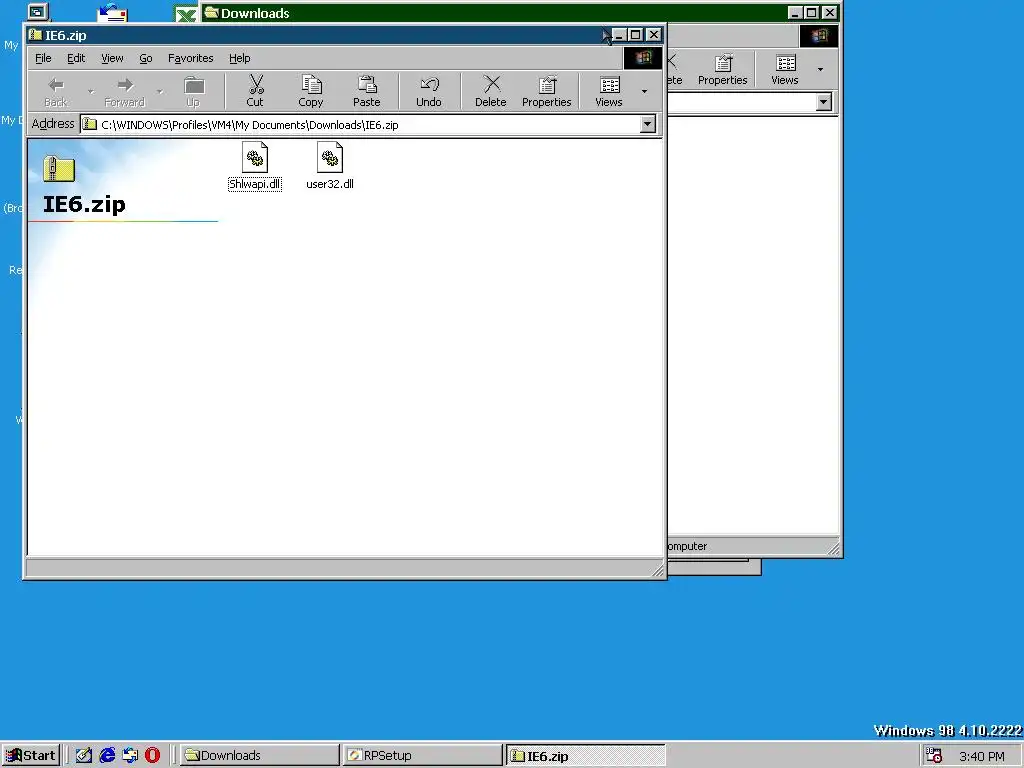Switch to RPSetup taskbar button
The width and height of the screenshot is (1024, 768).
(423, 756)
